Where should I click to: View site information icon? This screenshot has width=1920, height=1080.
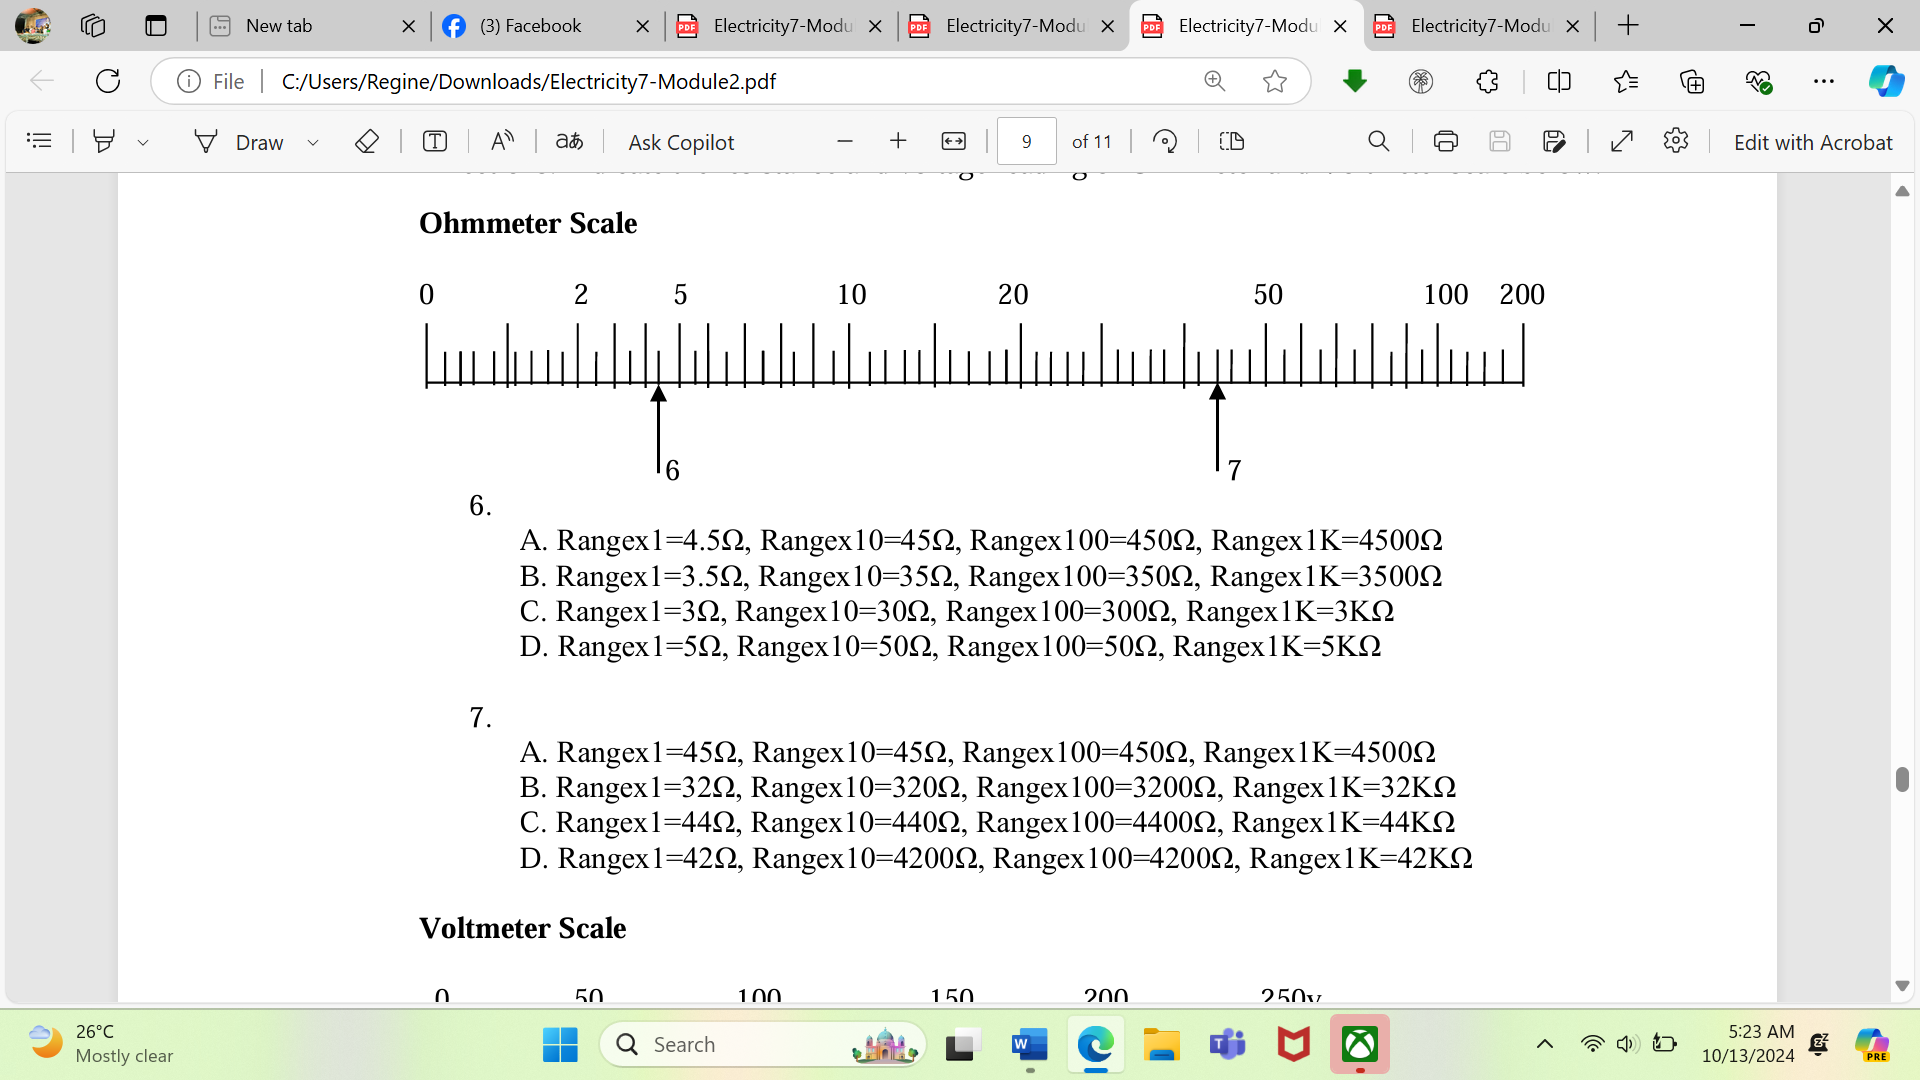(x=189, y=81)
